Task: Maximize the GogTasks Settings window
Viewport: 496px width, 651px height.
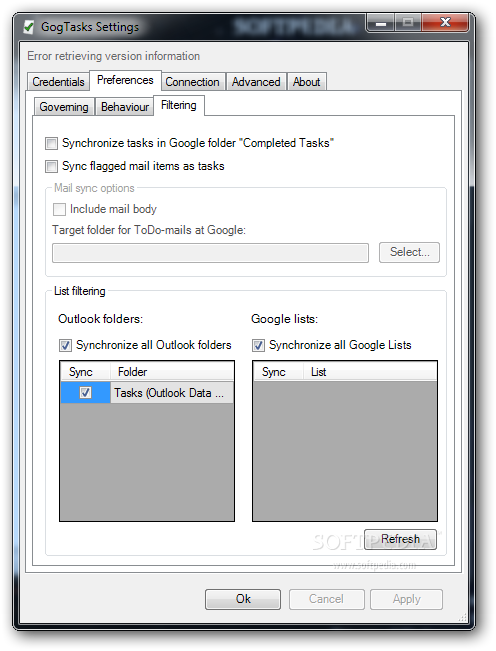Action: 408,23
